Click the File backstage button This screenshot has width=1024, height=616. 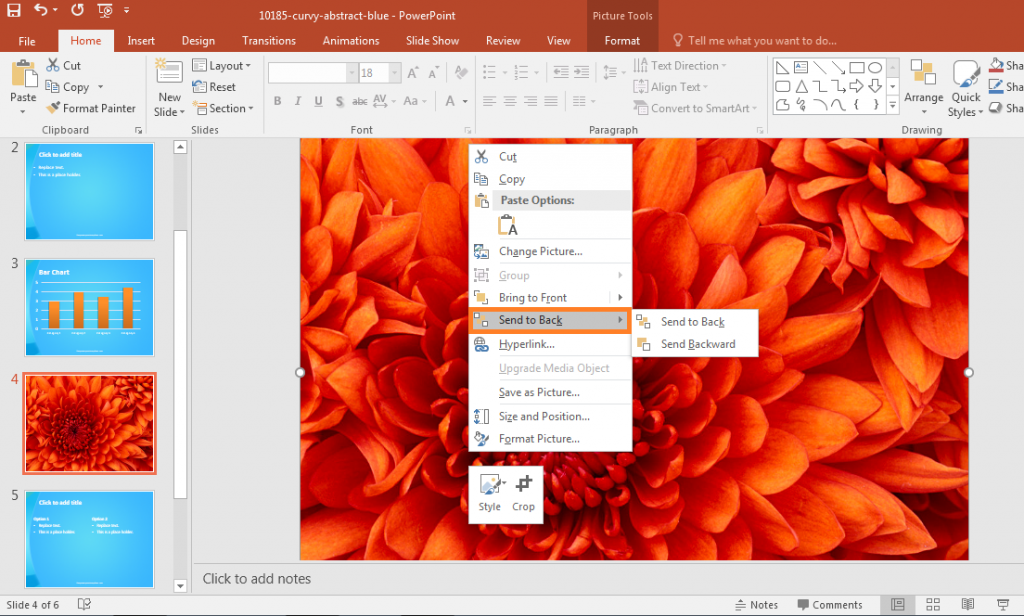[x=27, y=41]
